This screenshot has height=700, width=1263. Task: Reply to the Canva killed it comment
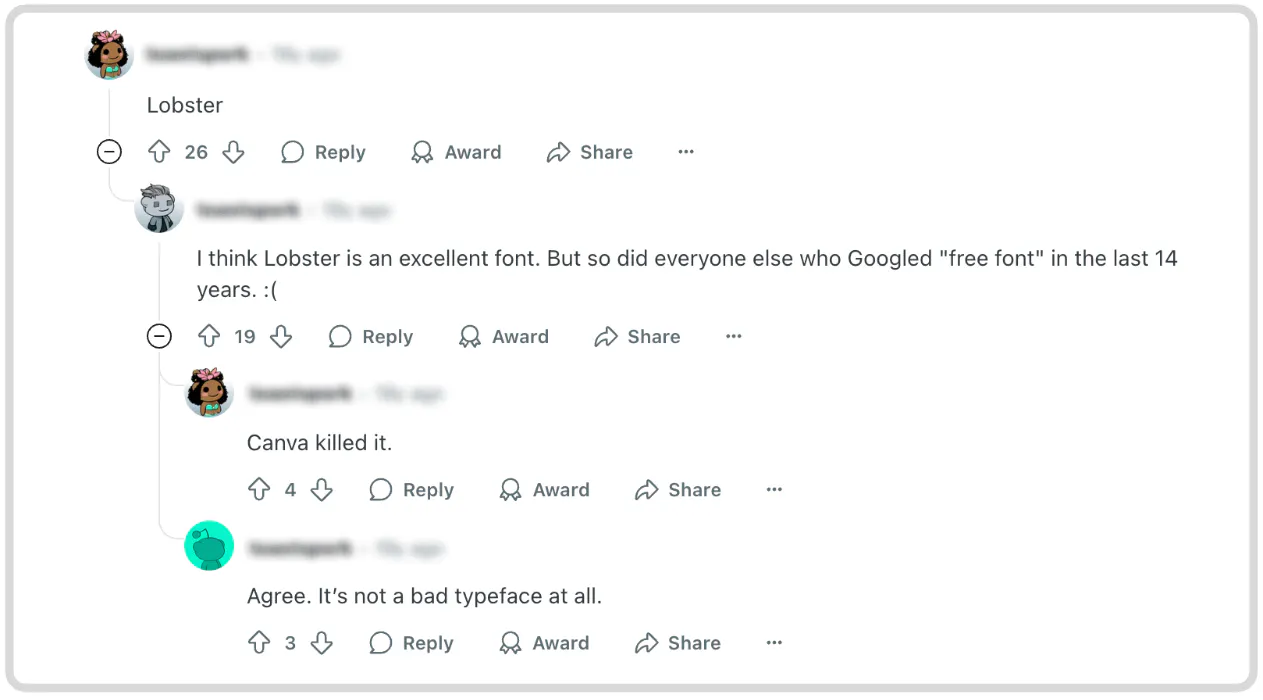[x=411, y=490]
